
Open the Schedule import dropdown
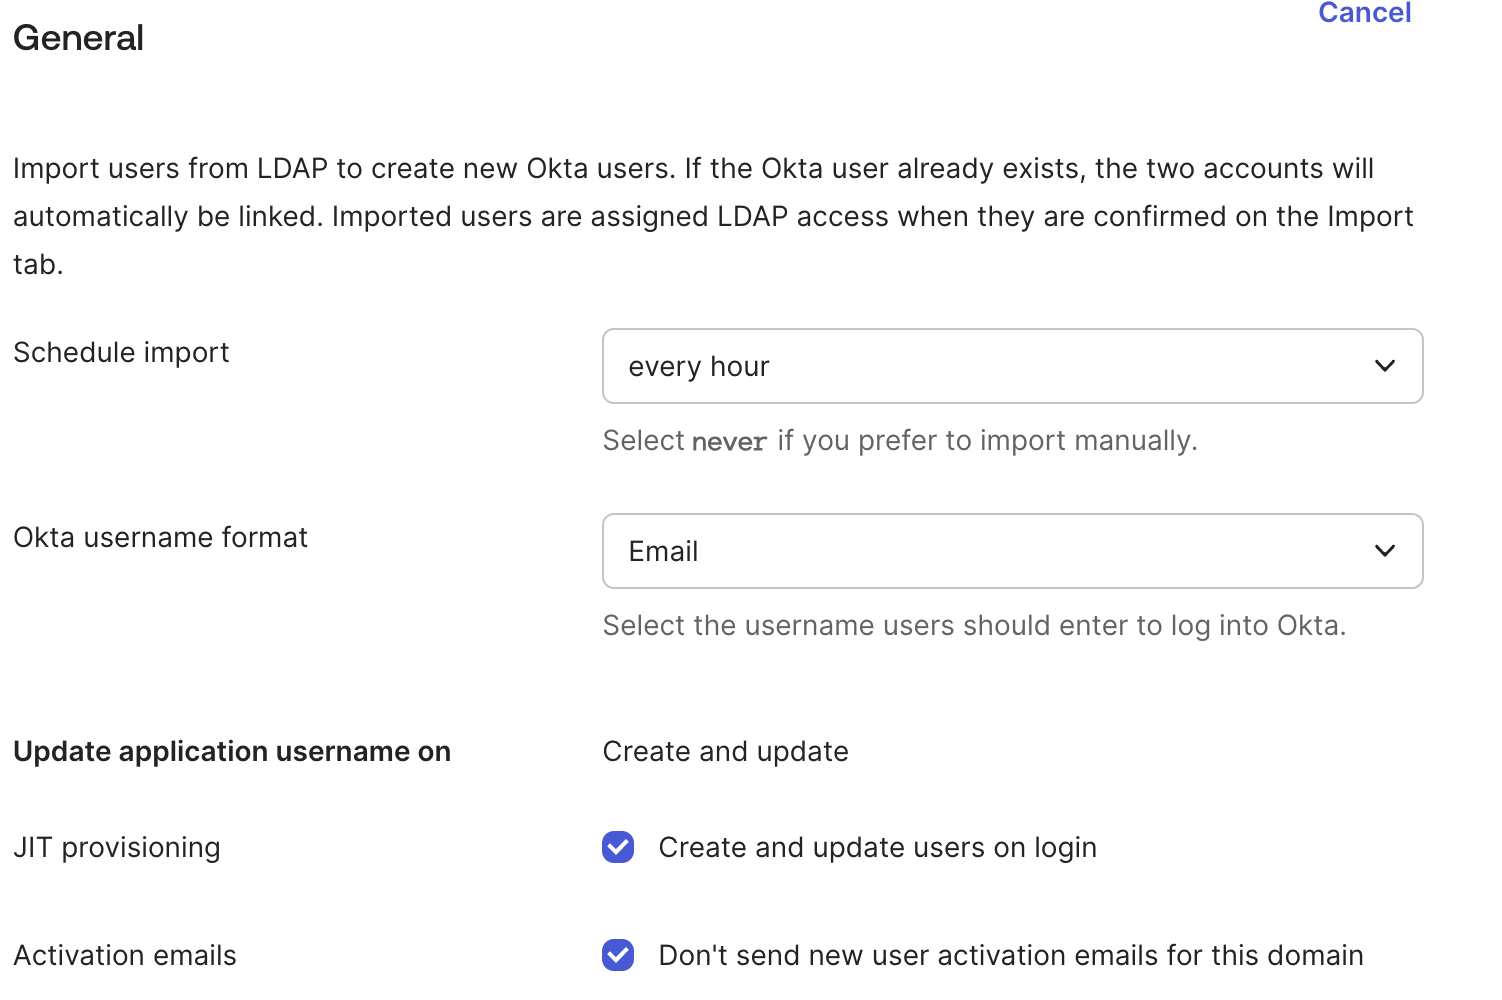click(x=1011, y=366)
